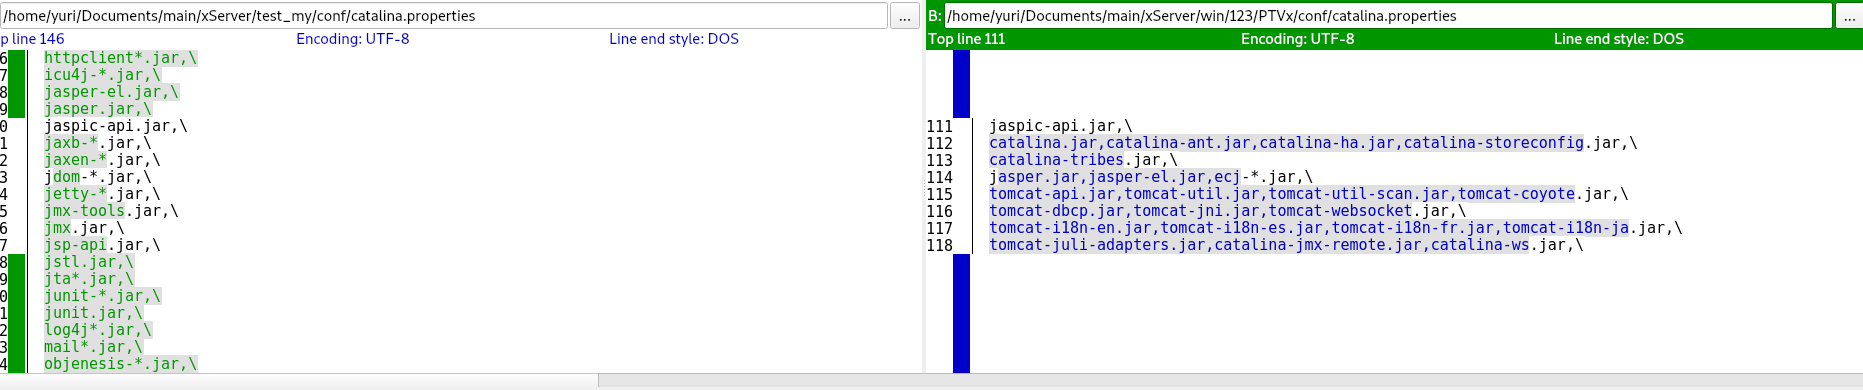Image resolution: width=1863 pixels, height=390 pixels.
Task: Click the test_my catalina.properties path field
Action: point(444,16)
